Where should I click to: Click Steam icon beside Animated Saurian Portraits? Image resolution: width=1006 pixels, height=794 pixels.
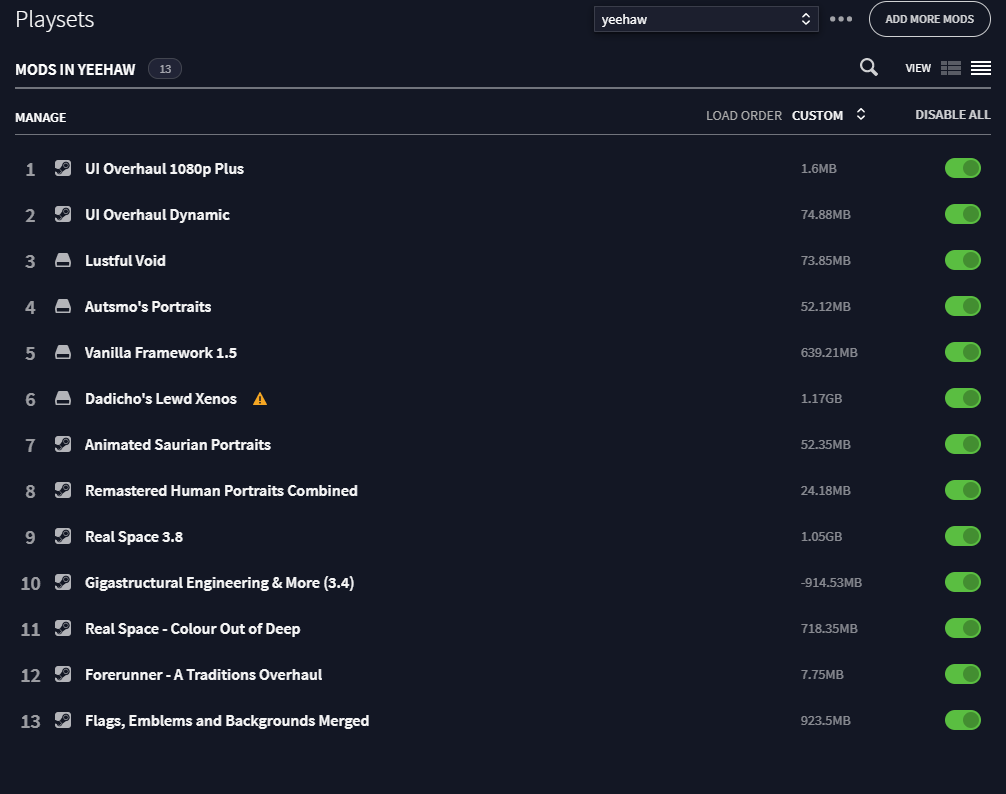click(63, 444)
